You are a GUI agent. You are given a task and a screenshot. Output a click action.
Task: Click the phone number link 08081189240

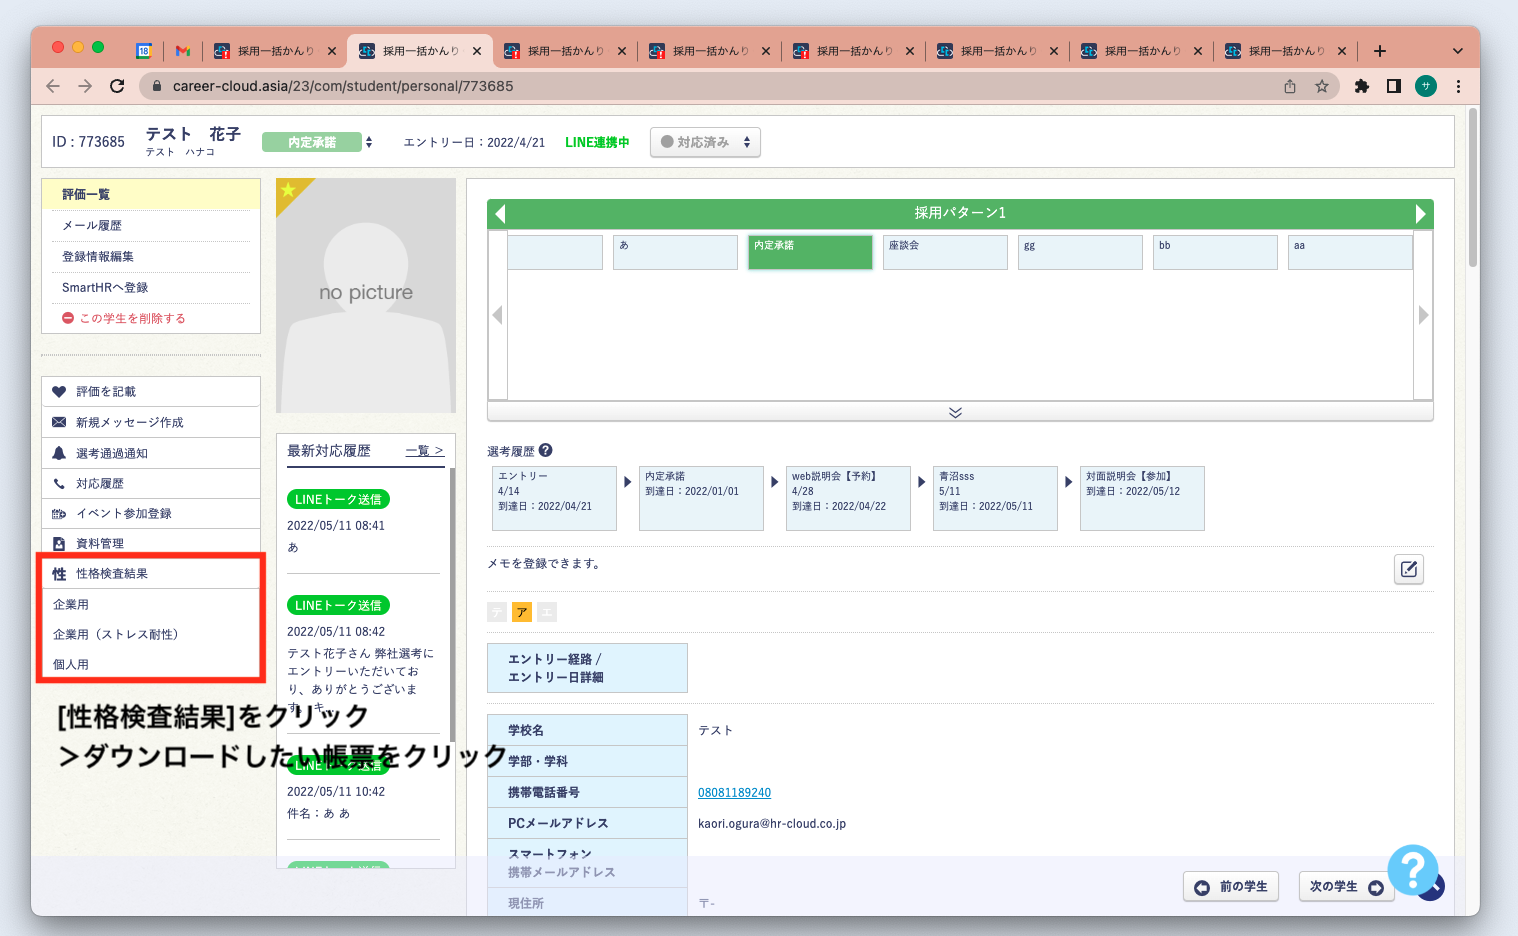click(x=734, y=793)
